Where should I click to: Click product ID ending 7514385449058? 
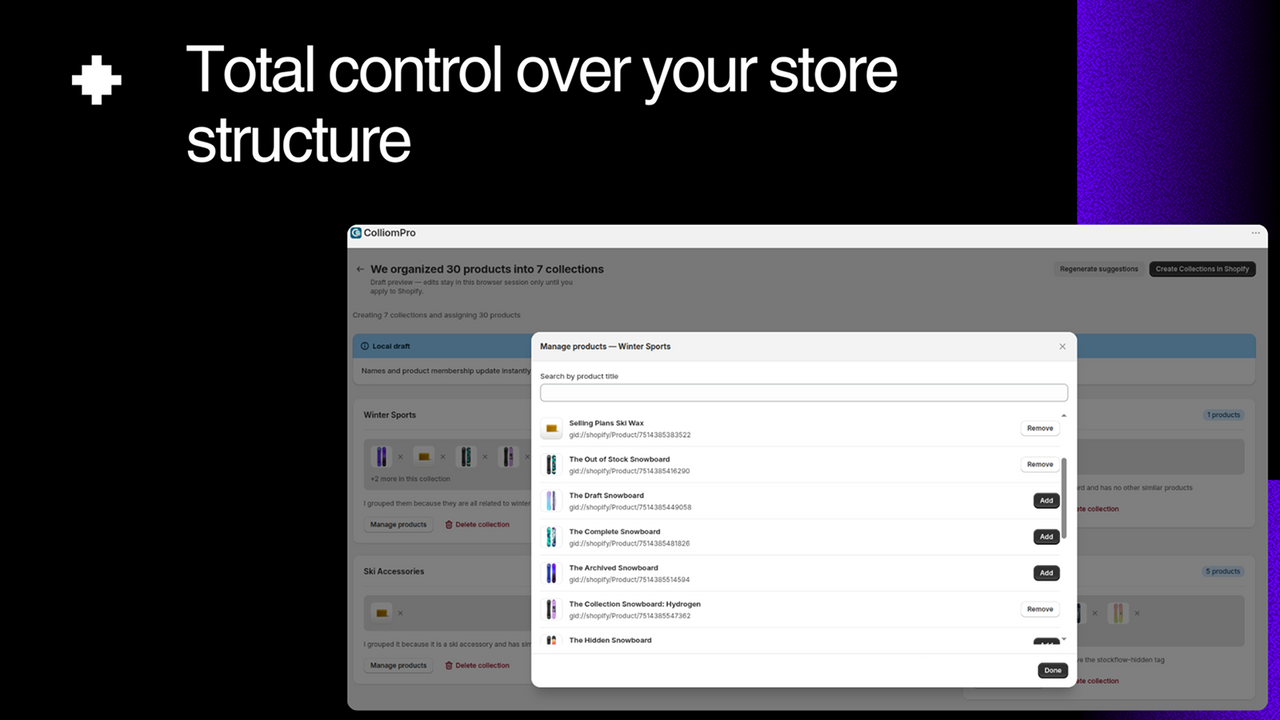pos(630,507)
